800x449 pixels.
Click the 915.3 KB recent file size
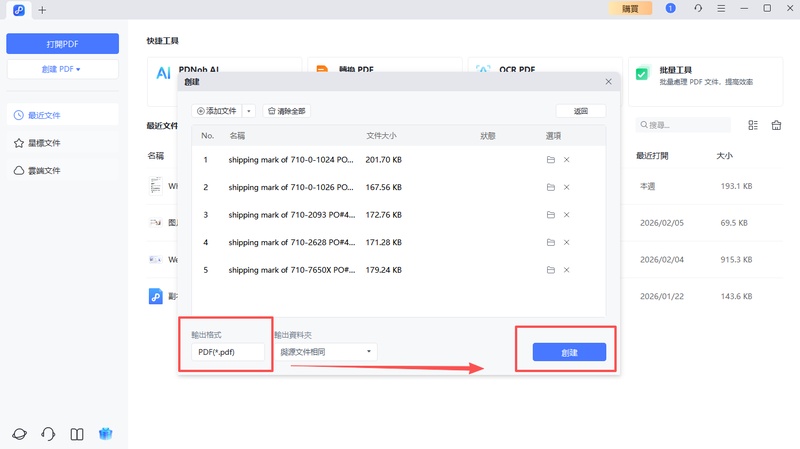point(736,260)
